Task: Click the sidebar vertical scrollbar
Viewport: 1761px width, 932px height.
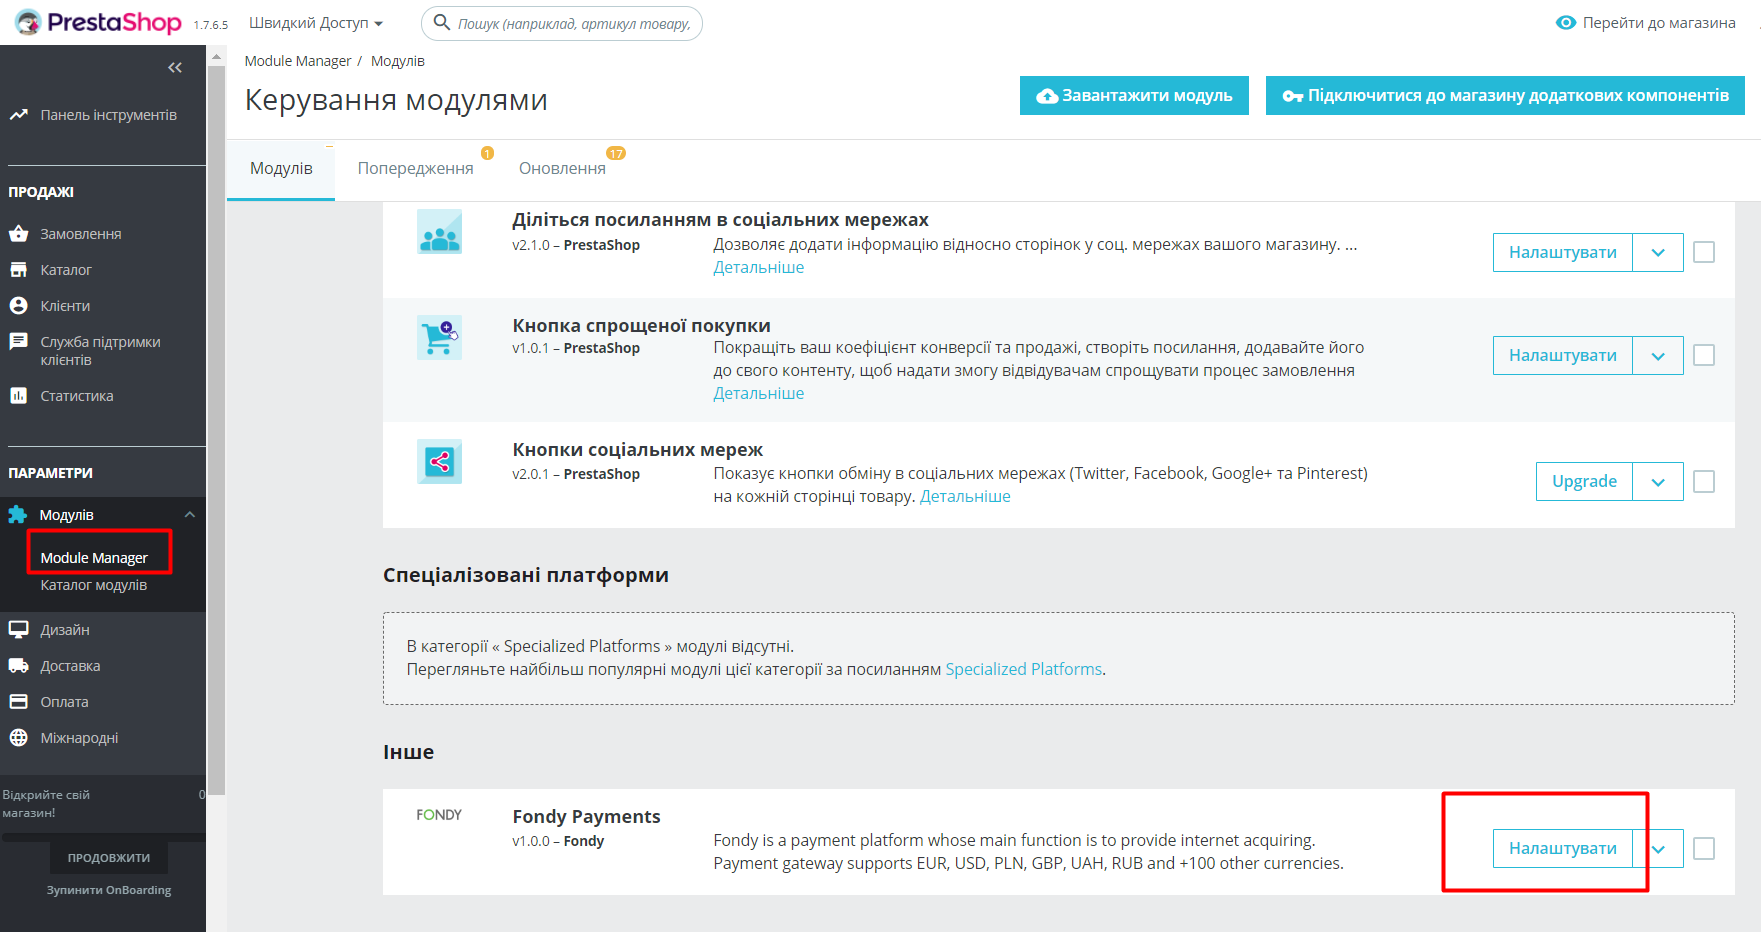Action: 216,430
